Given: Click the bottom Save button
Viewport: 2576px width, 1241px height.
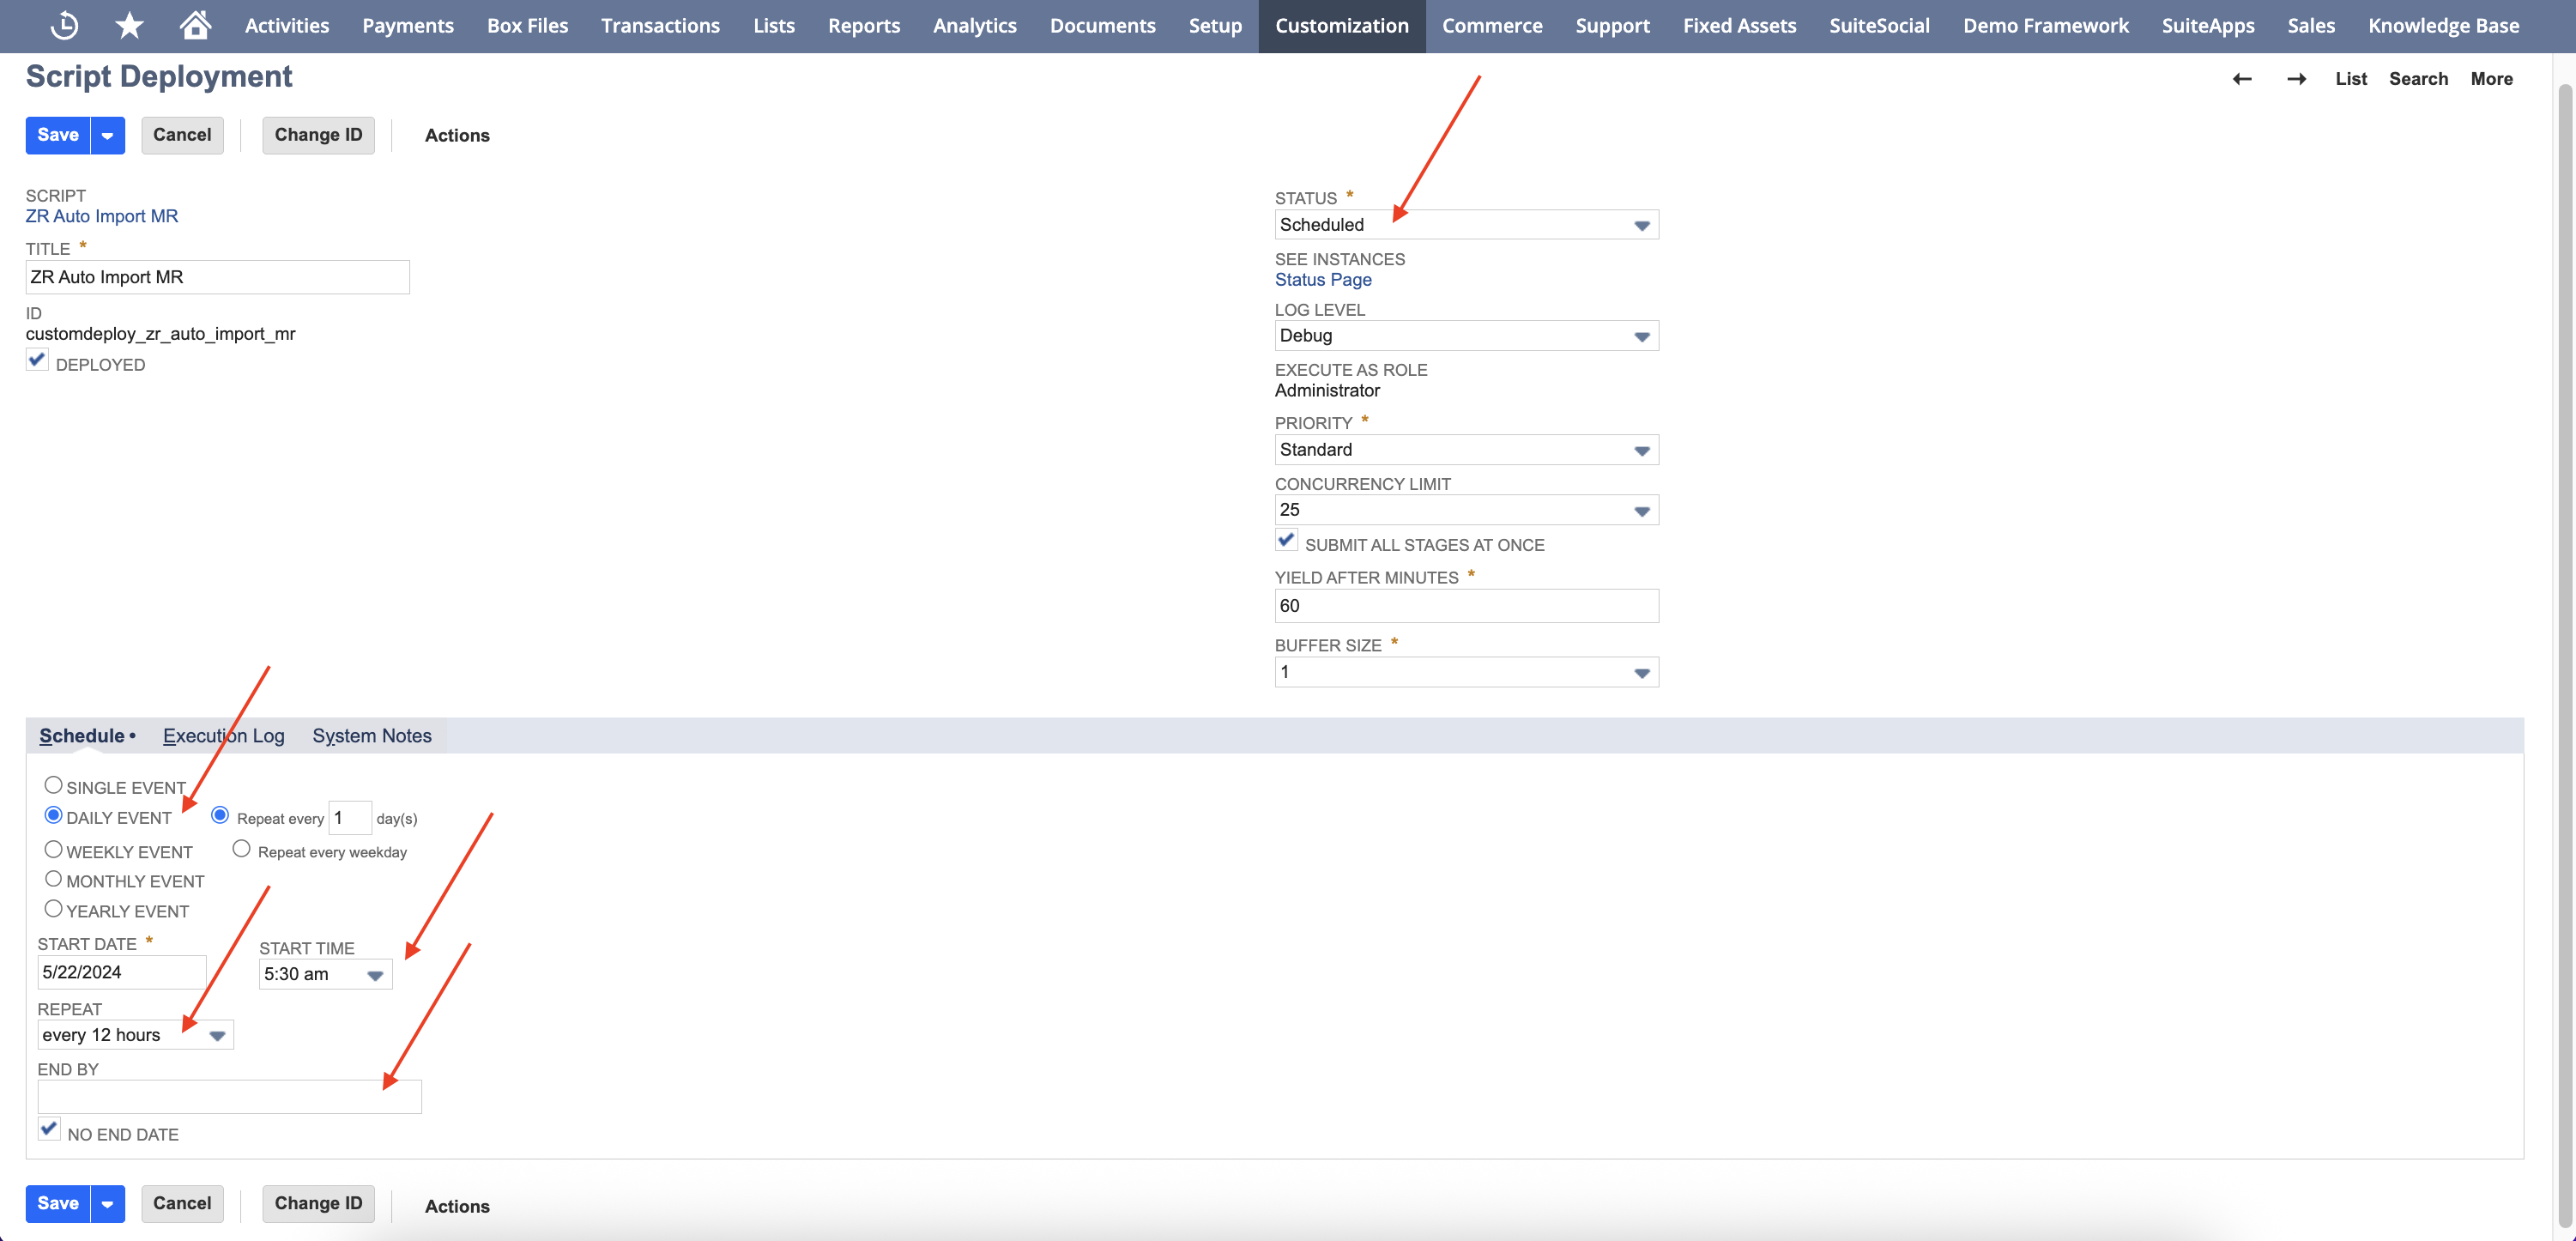Looking at the screenshot, I should click(58, 1204).
